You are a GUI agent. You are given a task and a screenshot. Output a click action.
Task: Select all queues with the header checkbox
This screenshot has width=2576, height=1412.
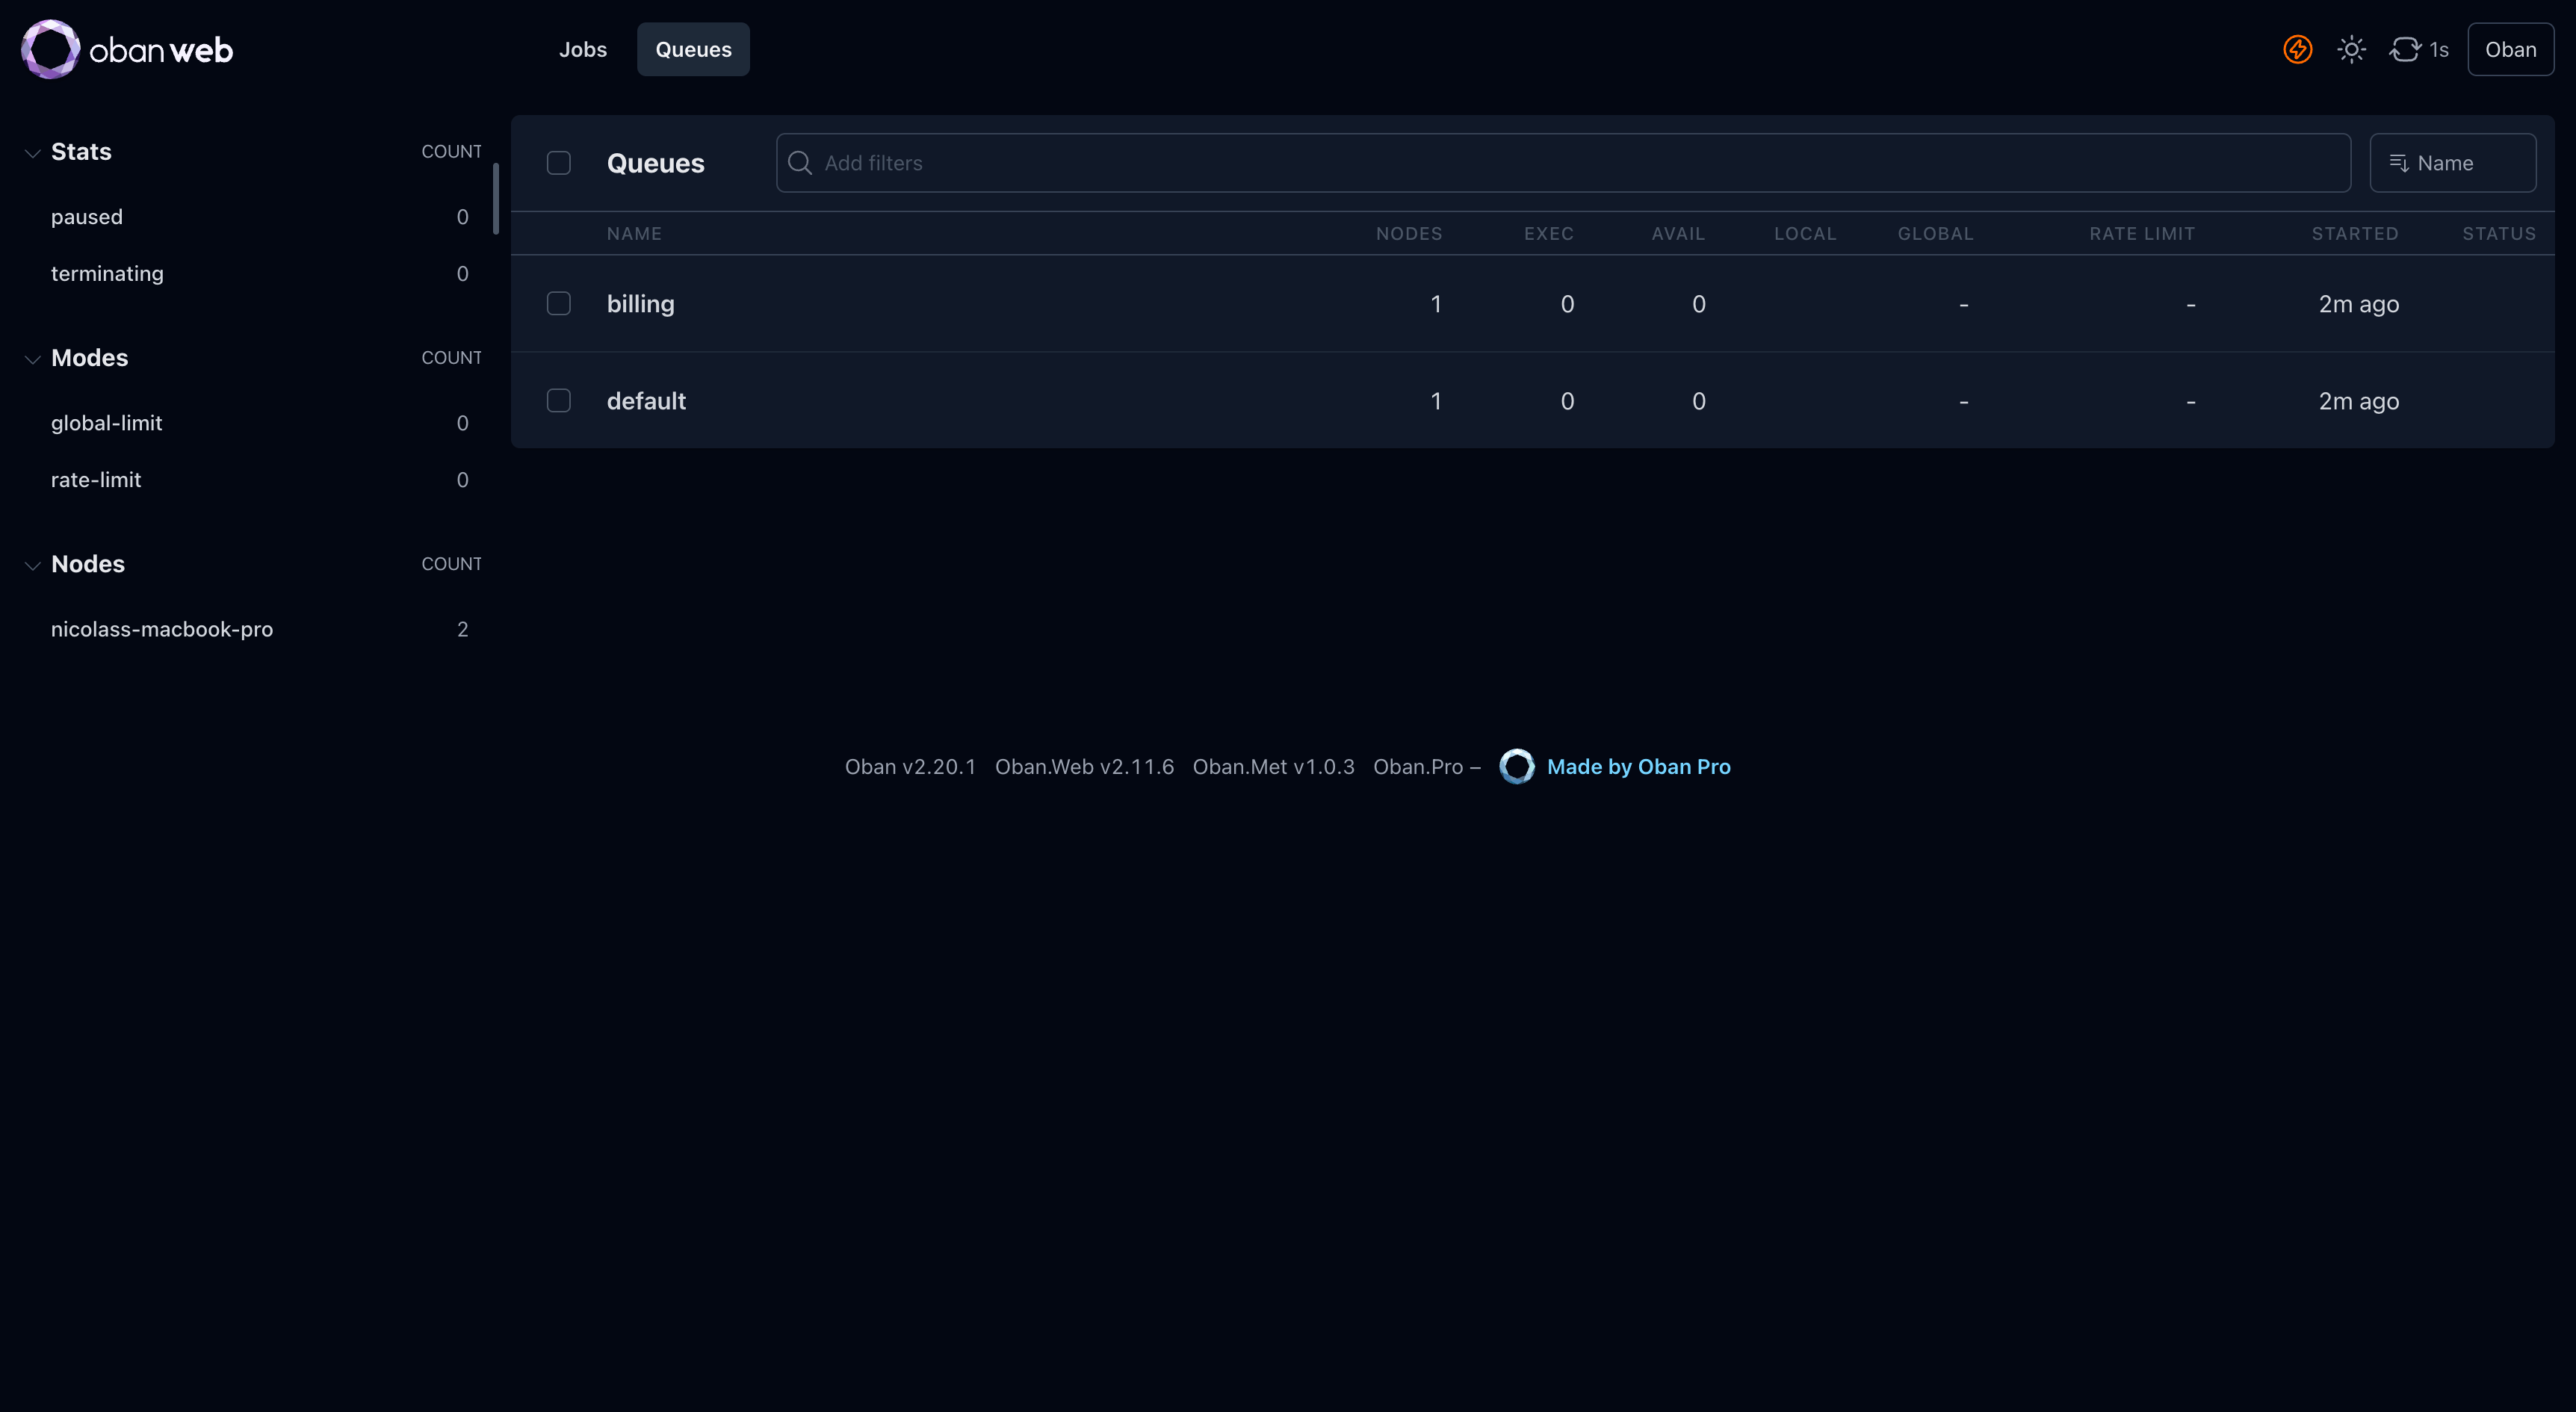tap(559, 162)
